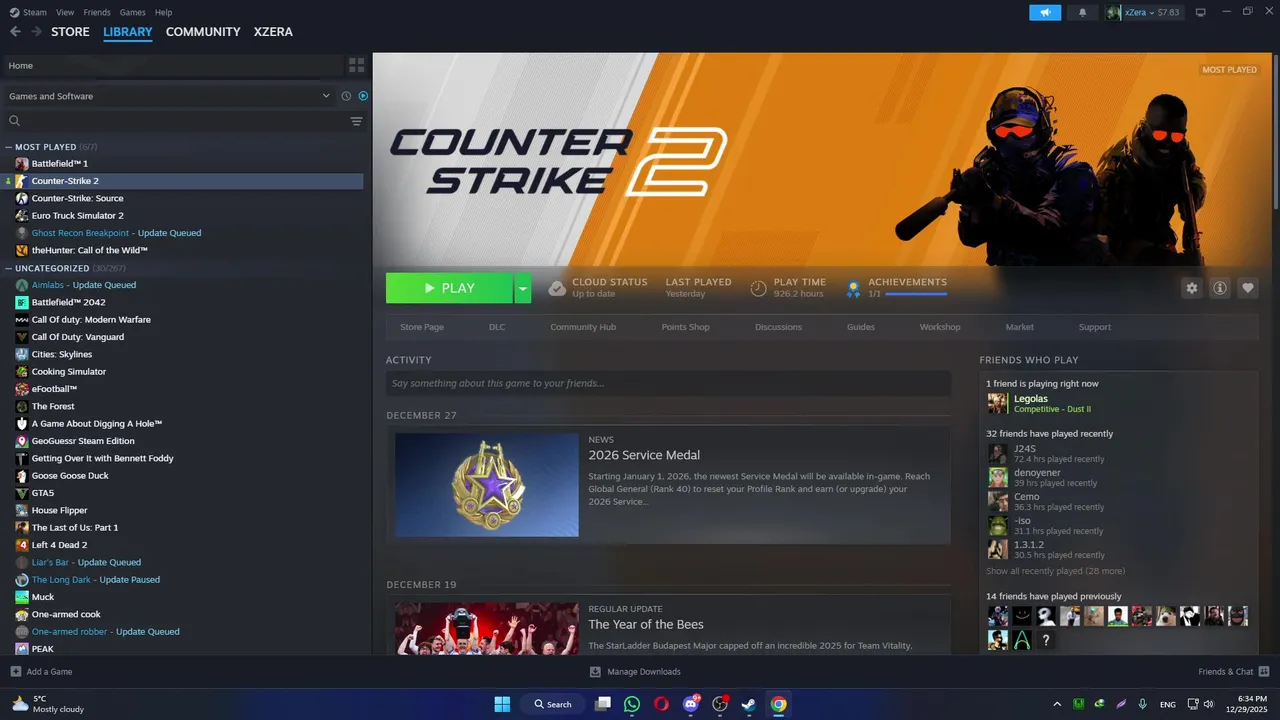1280x720 pixels.
Task: Show Counter-Strike 2 game info icon
Action: point(1219,288)
